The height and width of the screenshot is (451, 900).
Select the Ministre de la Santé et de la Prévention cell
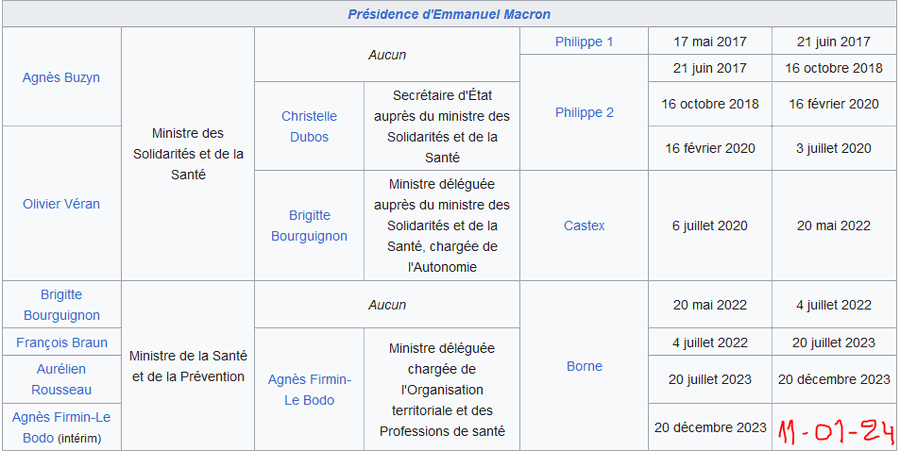[x=188, y=366]
